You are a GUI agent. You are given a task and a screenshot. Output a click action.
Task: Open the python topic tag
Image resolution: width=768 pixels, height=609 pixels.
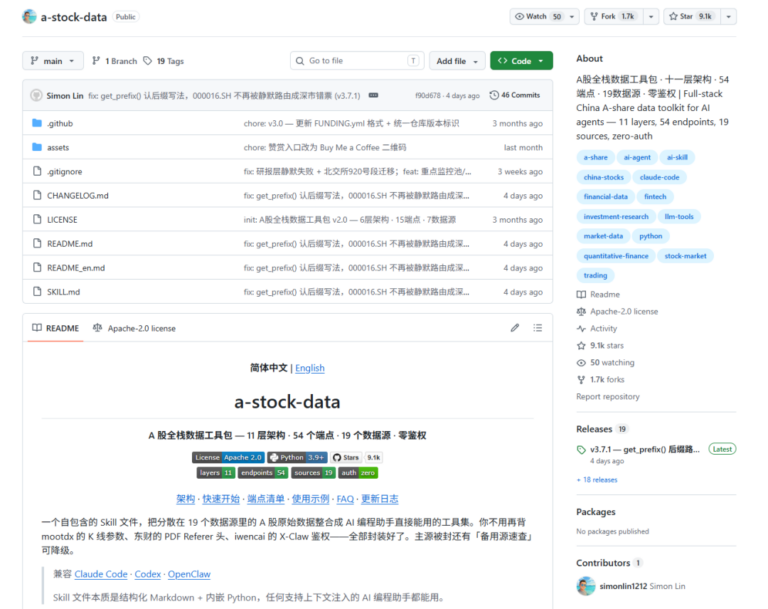coord(650,236)
